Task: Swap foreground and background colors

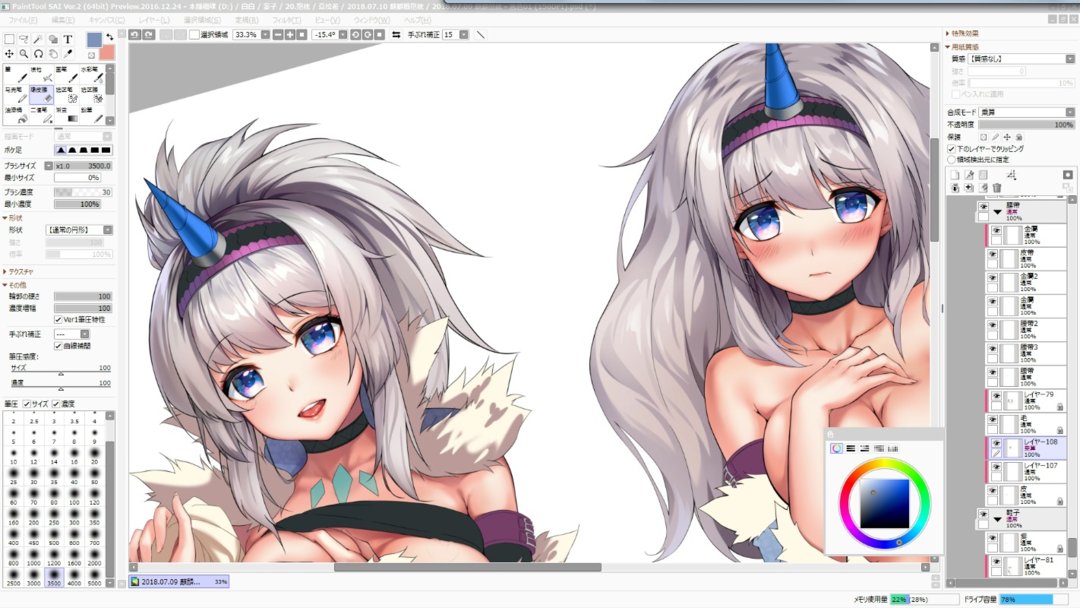Action: tap(110, 36)
